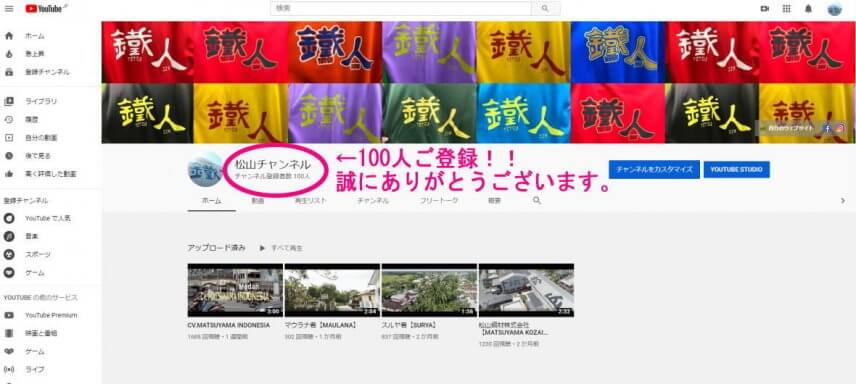Viewport: 856px width, 384px height.
Task: Open CV.MATSUYAMA INDONESIA video thumbnail
Action: pos(235,291)
